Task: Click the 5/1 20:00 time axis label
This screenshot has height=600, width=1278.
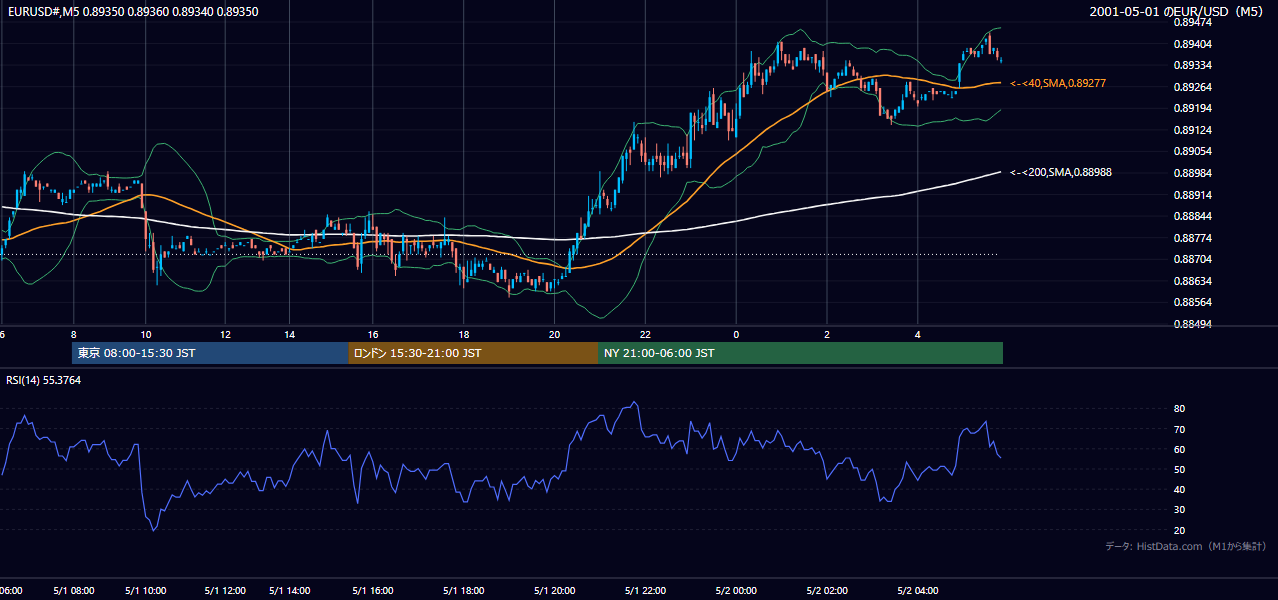Action: (555, 591)
